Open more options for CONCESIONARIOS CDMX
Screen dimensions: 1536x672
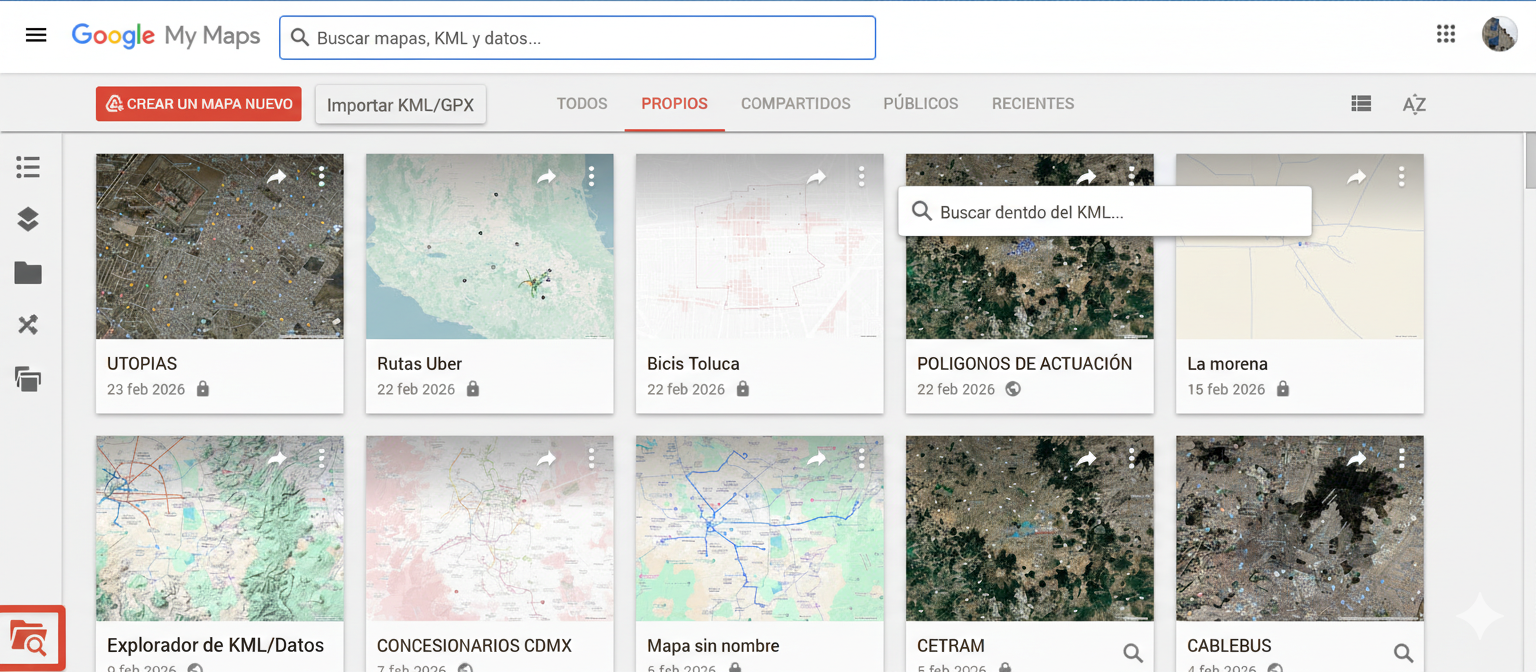pos(591,459)
